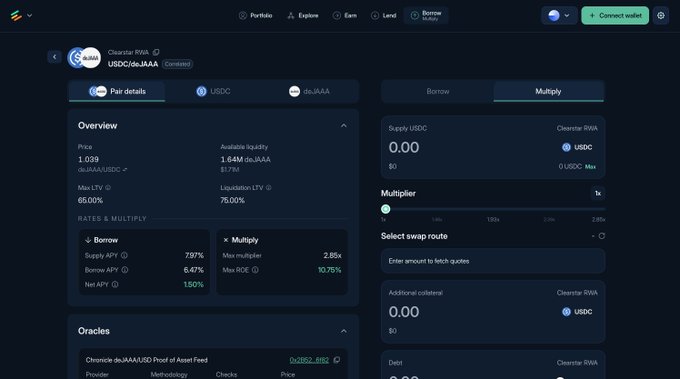
Task: Open the Portfolio menu item
Action: [255, 16]
